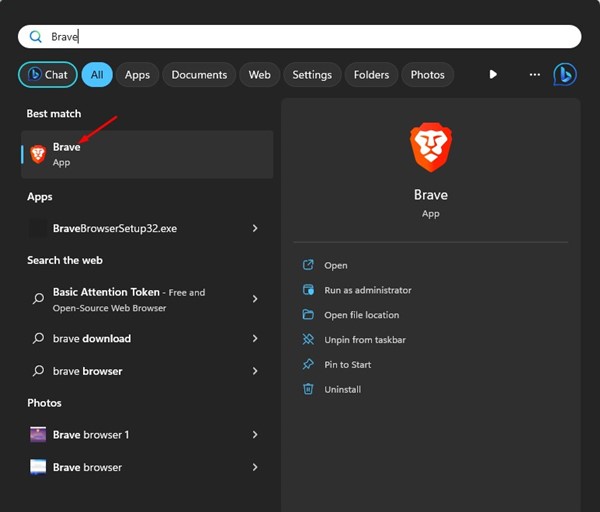600x512 pixels.
Task: Select the All filter tab
Action: (x=97, y=75)
